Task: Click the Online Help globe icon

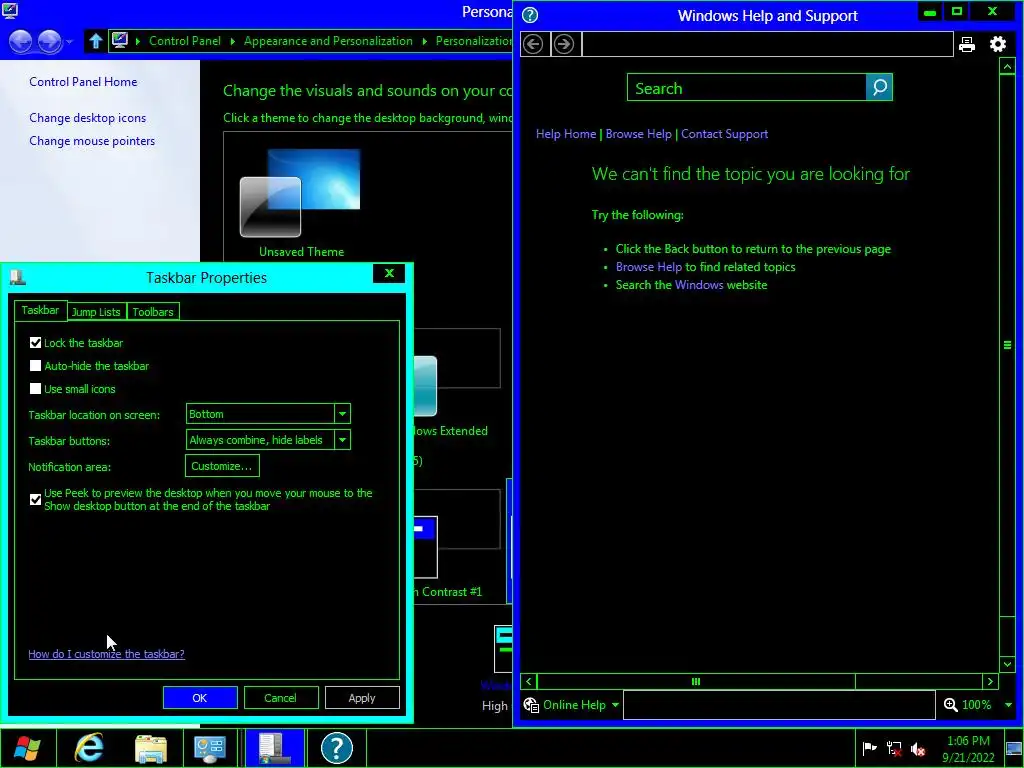Action: (x=531, y=705)
